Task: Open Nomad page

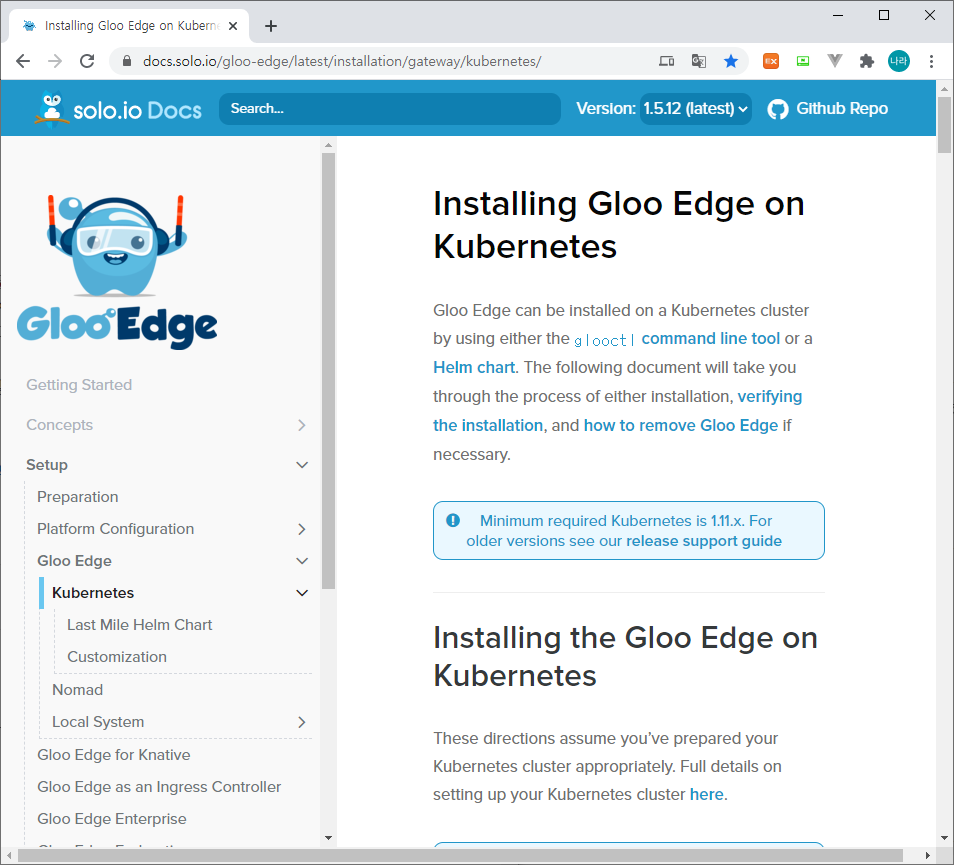Action: pos(77,689)
